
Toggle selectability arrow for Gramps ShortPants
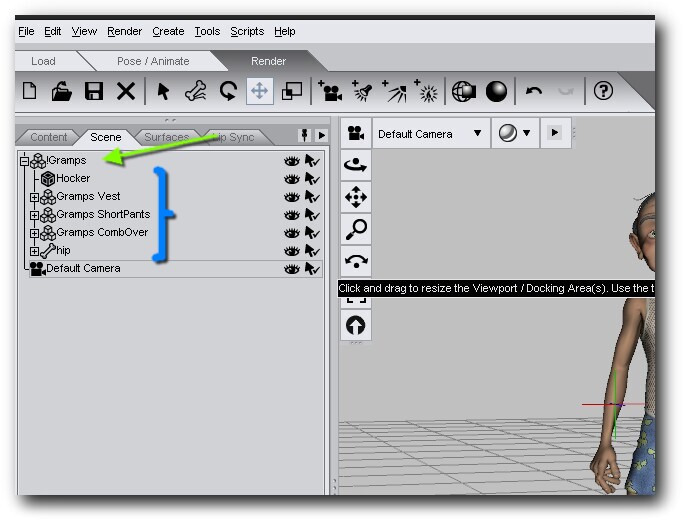coord(312,215)
